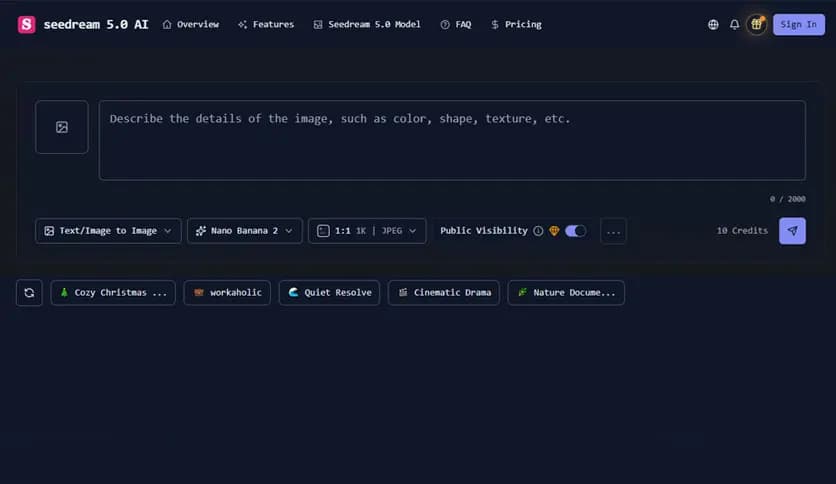
Task: Open the Pricing page
Action: (x=516, y=25)
